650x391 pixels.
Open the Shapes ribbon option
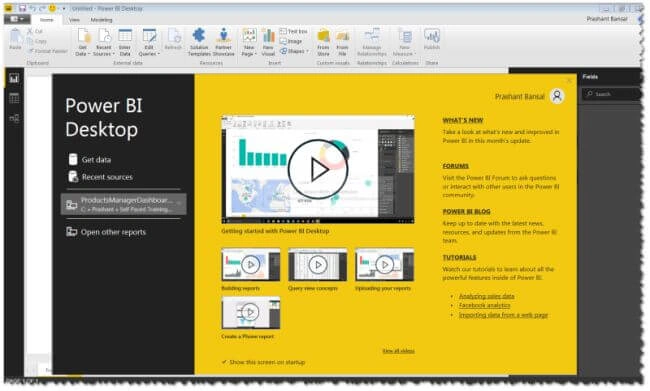click(294, 51)
